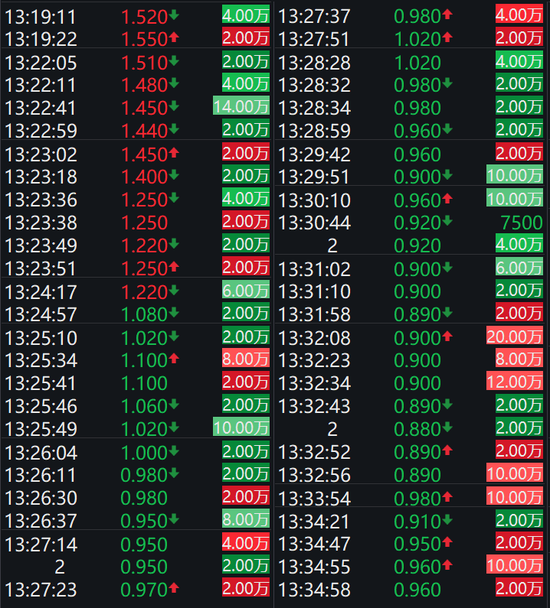550x608 pixels.
Task: Select price 0.970 at 13:27:23
Action: [x=144, y=590]
